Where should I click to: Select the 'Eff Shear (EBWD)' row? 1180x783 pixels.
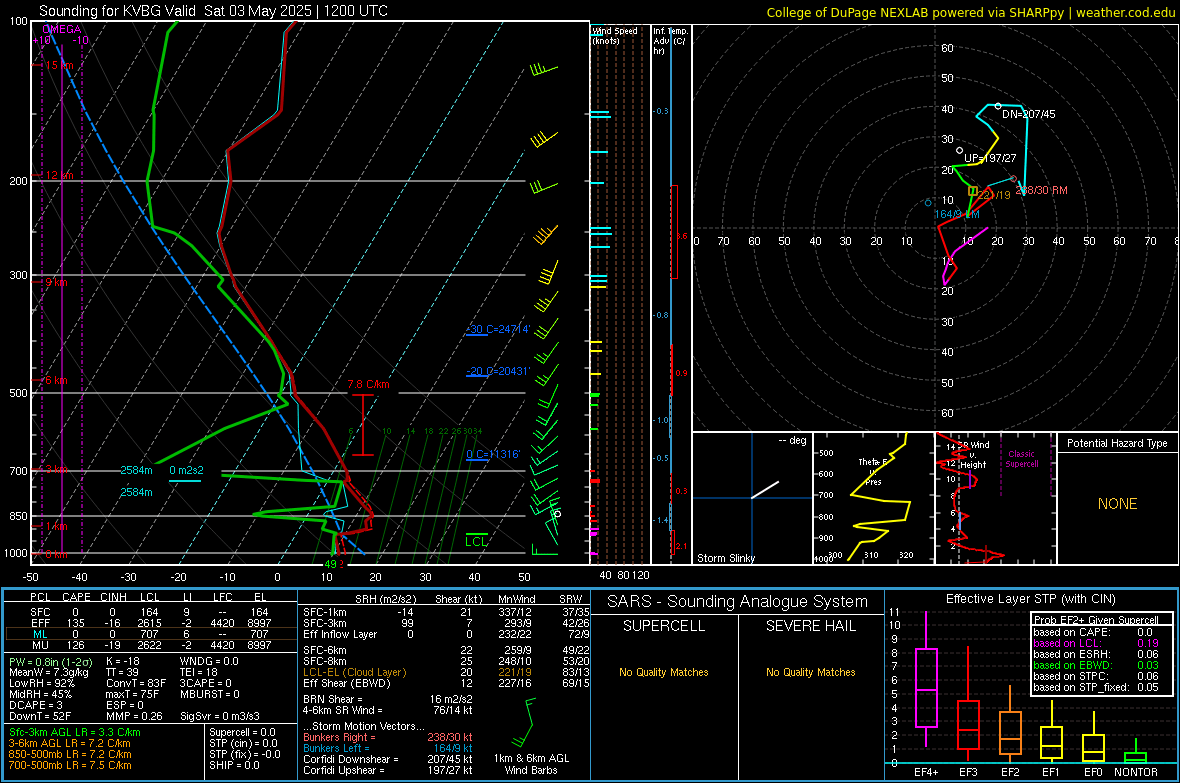point(446,684)
